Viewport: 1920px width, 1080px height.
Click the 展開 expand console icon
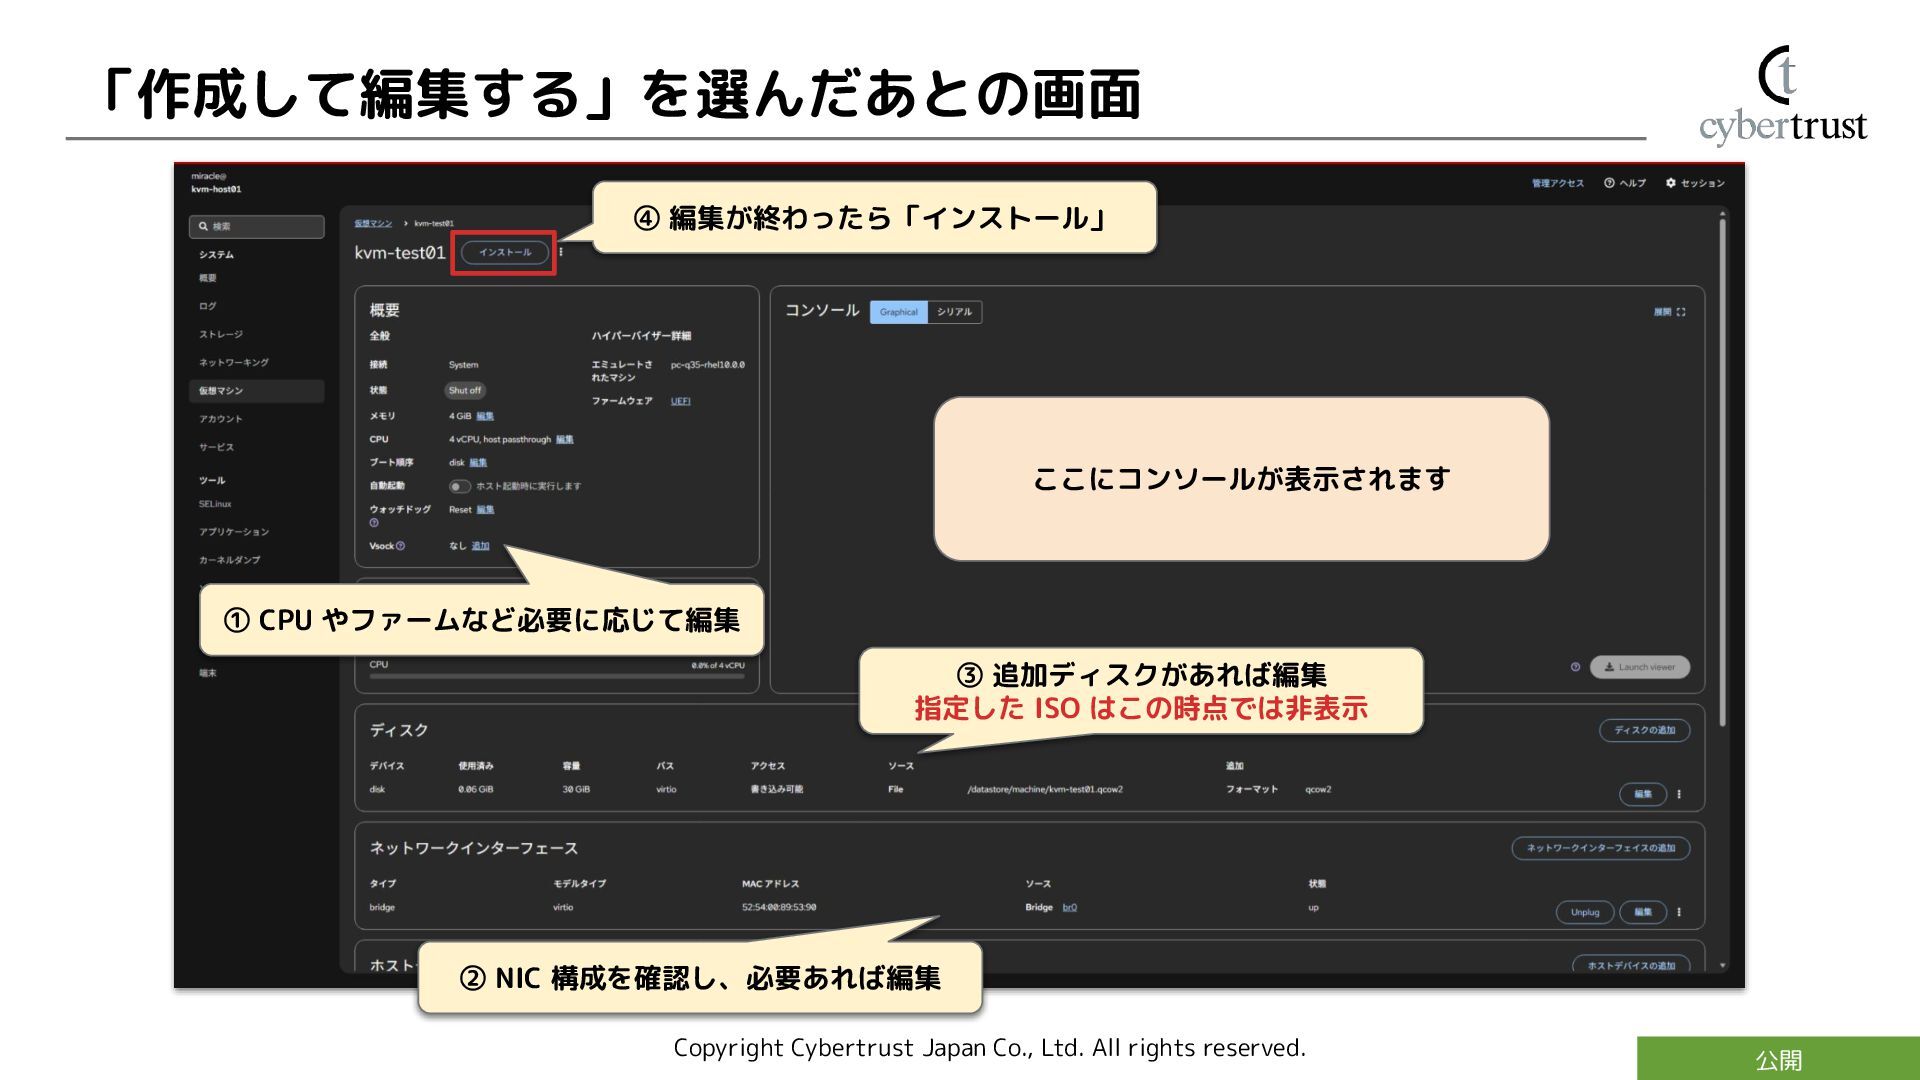[1681, 312]
